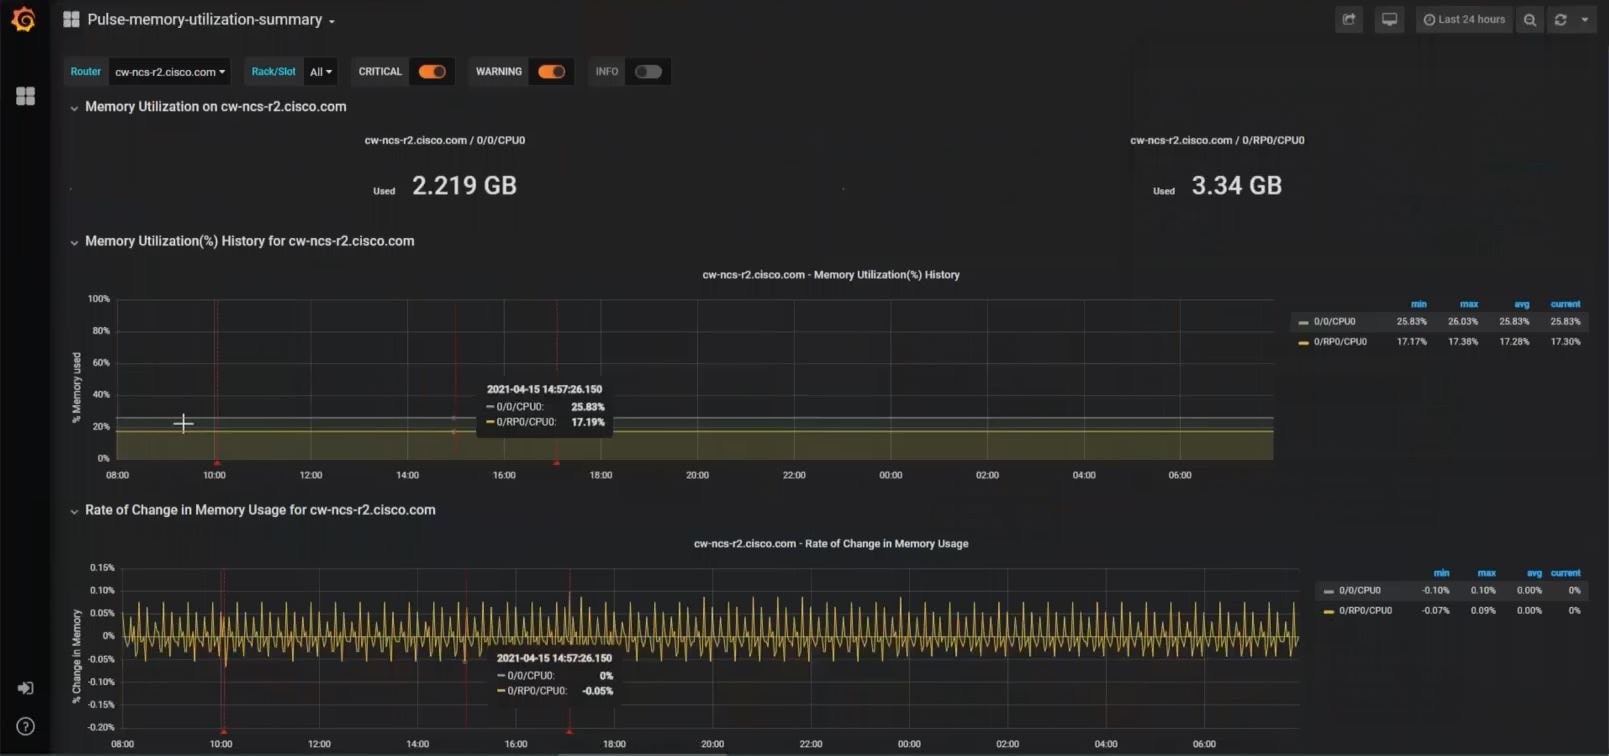
Task: Click the gray 0/0/CPU0 color swatch in history legend
Action: [1303, 323]
